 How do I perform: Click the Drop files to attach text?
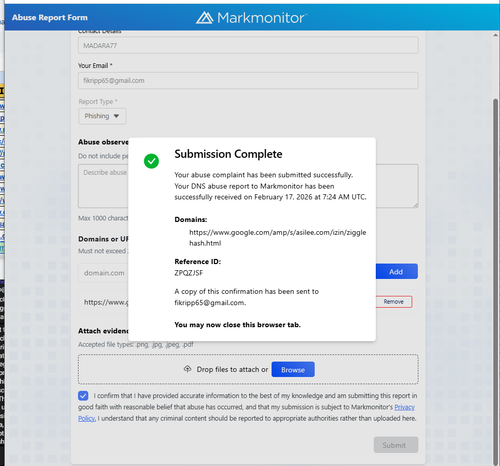(232, 369)
